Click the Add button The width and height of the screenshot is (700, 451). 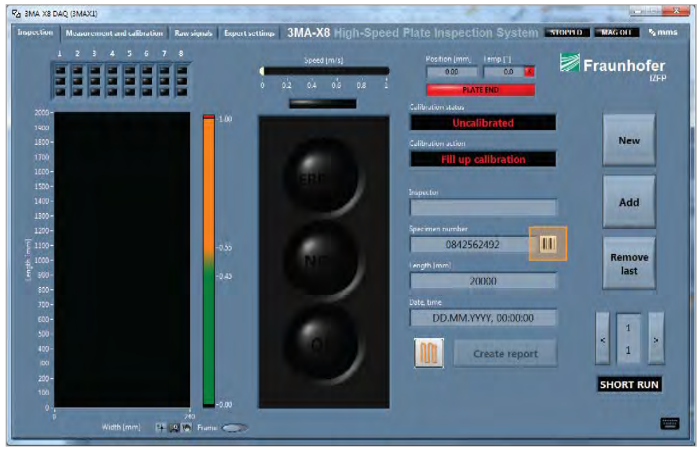[x=629, y=202]
